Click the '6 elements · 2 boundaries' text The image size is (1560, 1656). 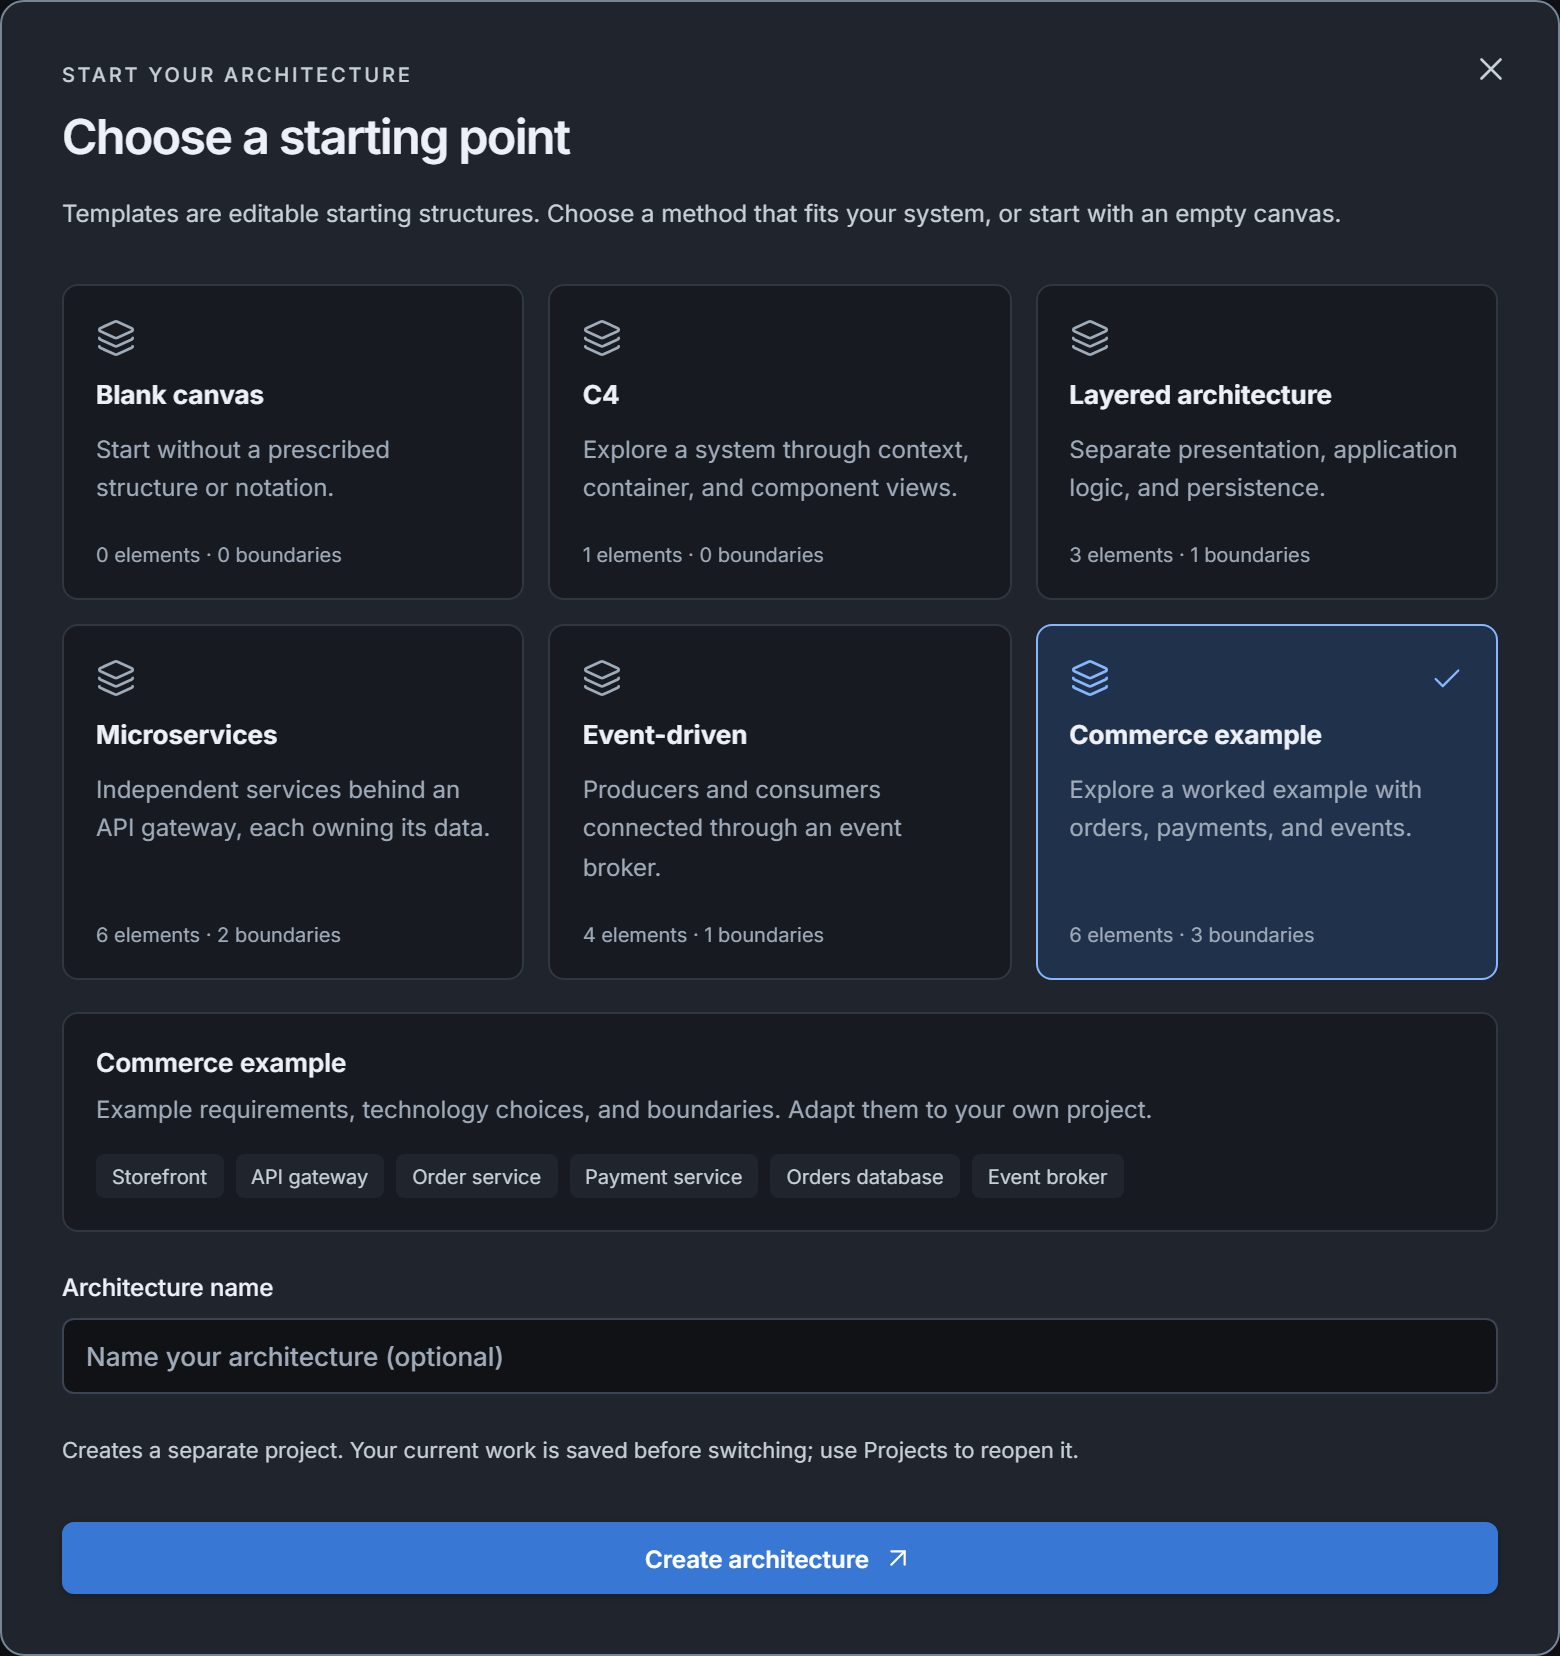(218, 935)
